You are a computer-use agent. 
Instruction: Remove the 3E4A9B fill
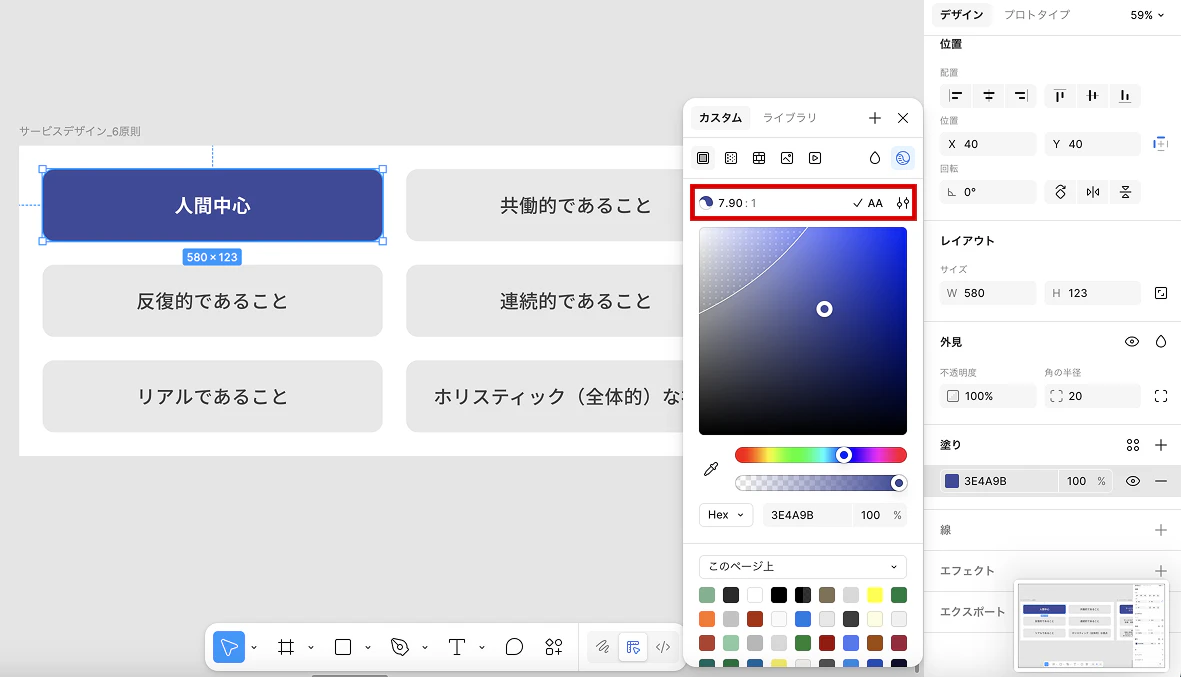pos(1161,481)
